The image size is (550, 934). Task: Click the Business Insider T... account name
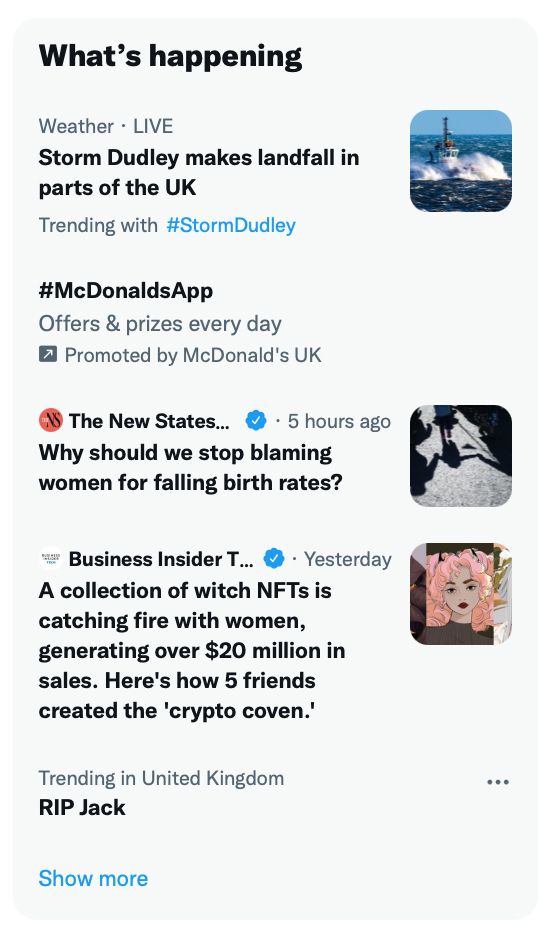click(161, 559)
